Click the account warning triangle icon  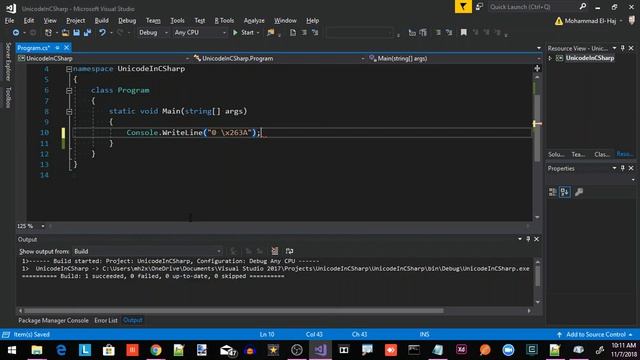point(558,21)
